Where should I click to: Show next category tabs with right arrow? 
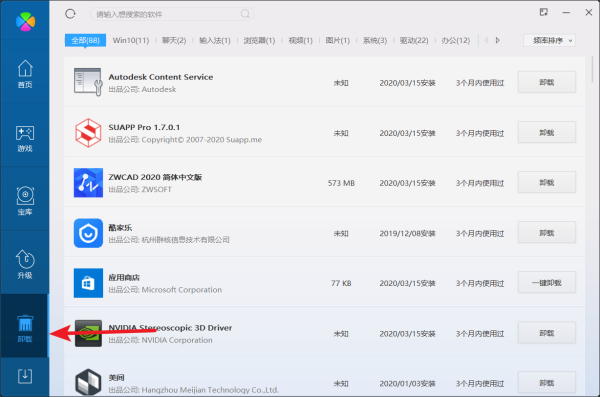[x=497, y=40]
